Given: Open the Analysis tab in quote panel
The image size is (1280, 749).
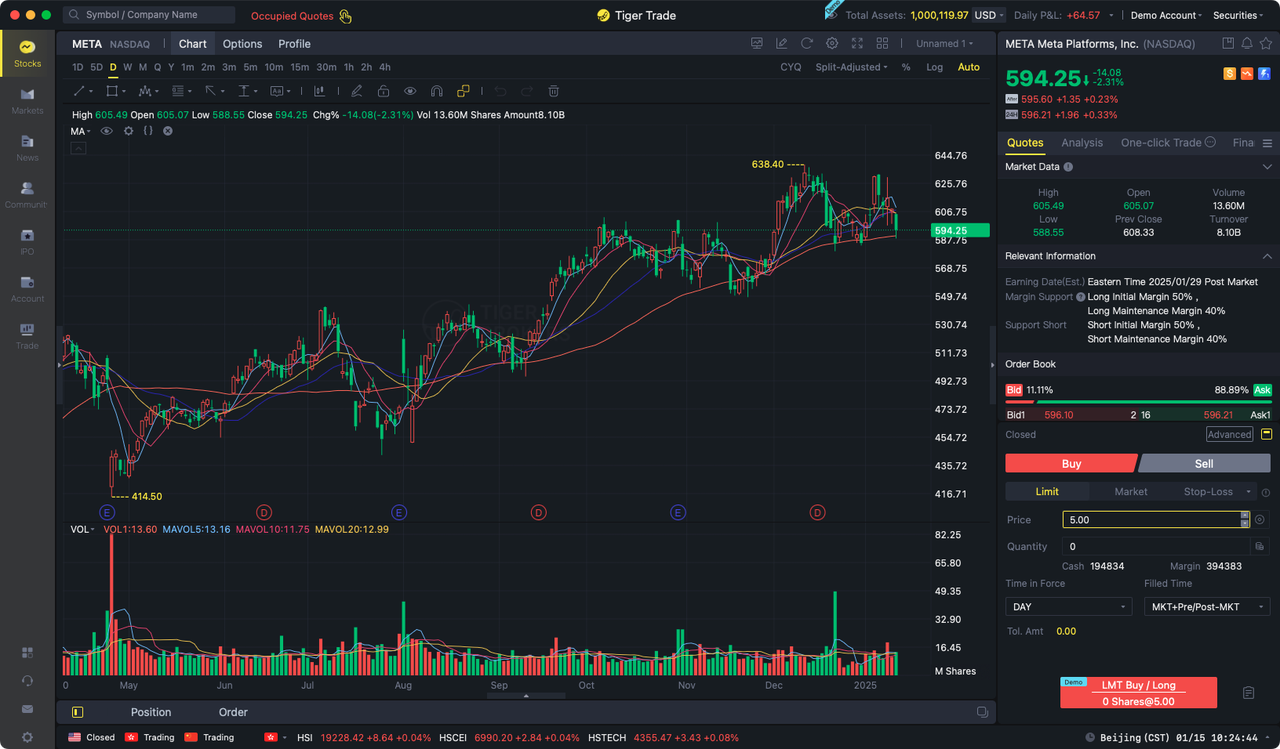Looking at the screenshot, I should point(1082,143).
